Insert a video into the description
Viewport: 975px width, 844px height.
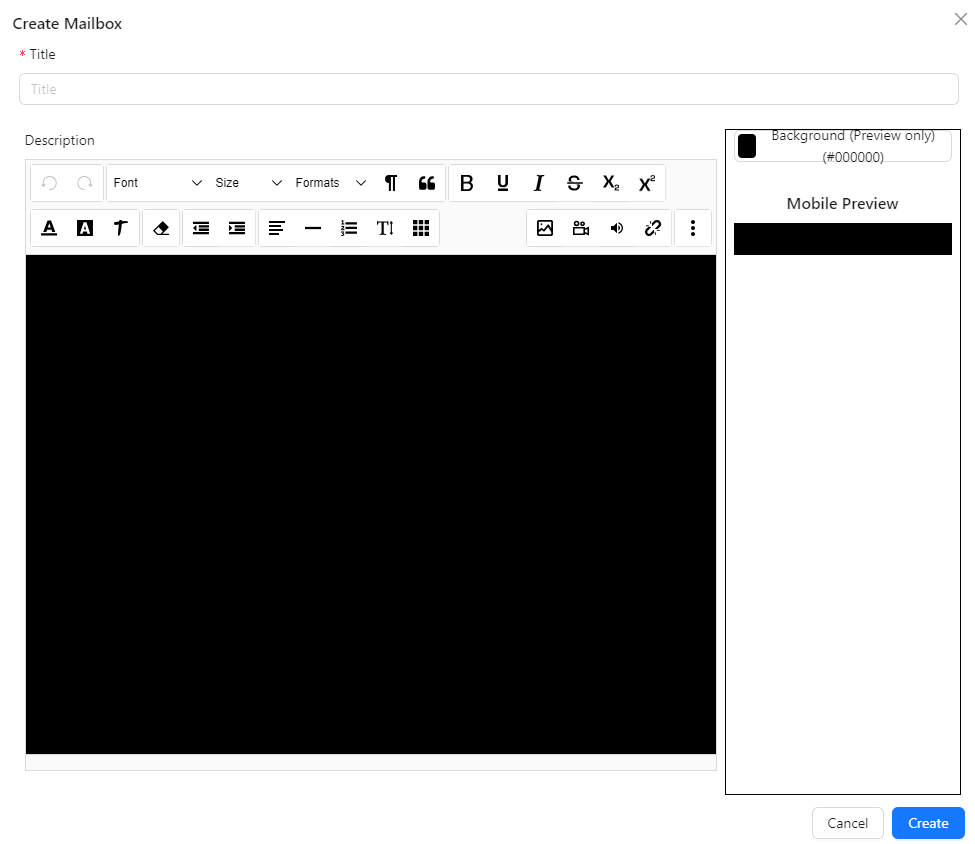point(581,228)
